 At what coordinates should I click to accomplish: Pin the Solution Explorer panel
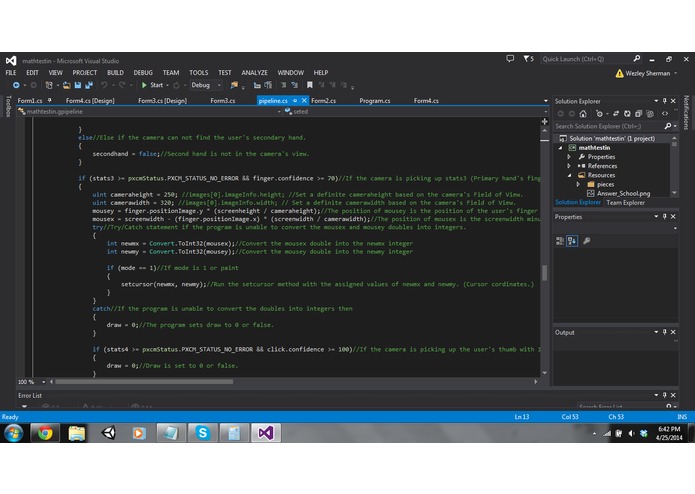coord(664,101)
